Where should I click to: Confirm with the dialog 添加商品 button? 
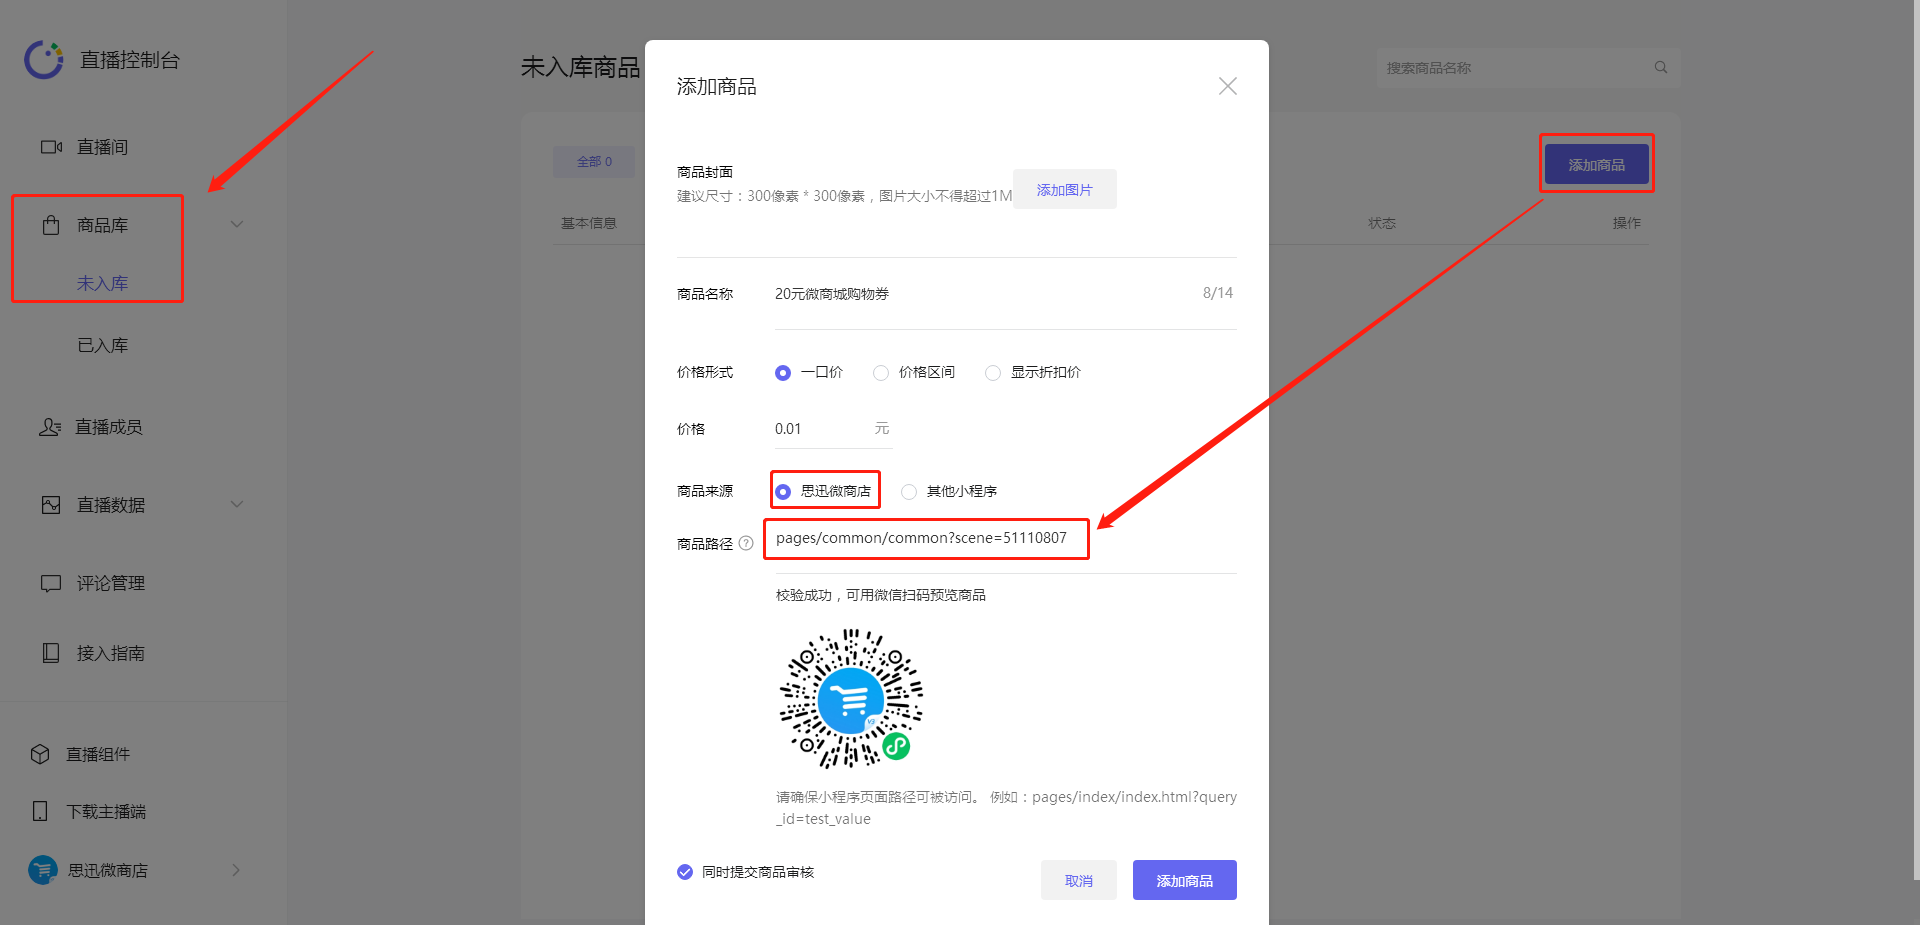click(x=1184, y=880)
